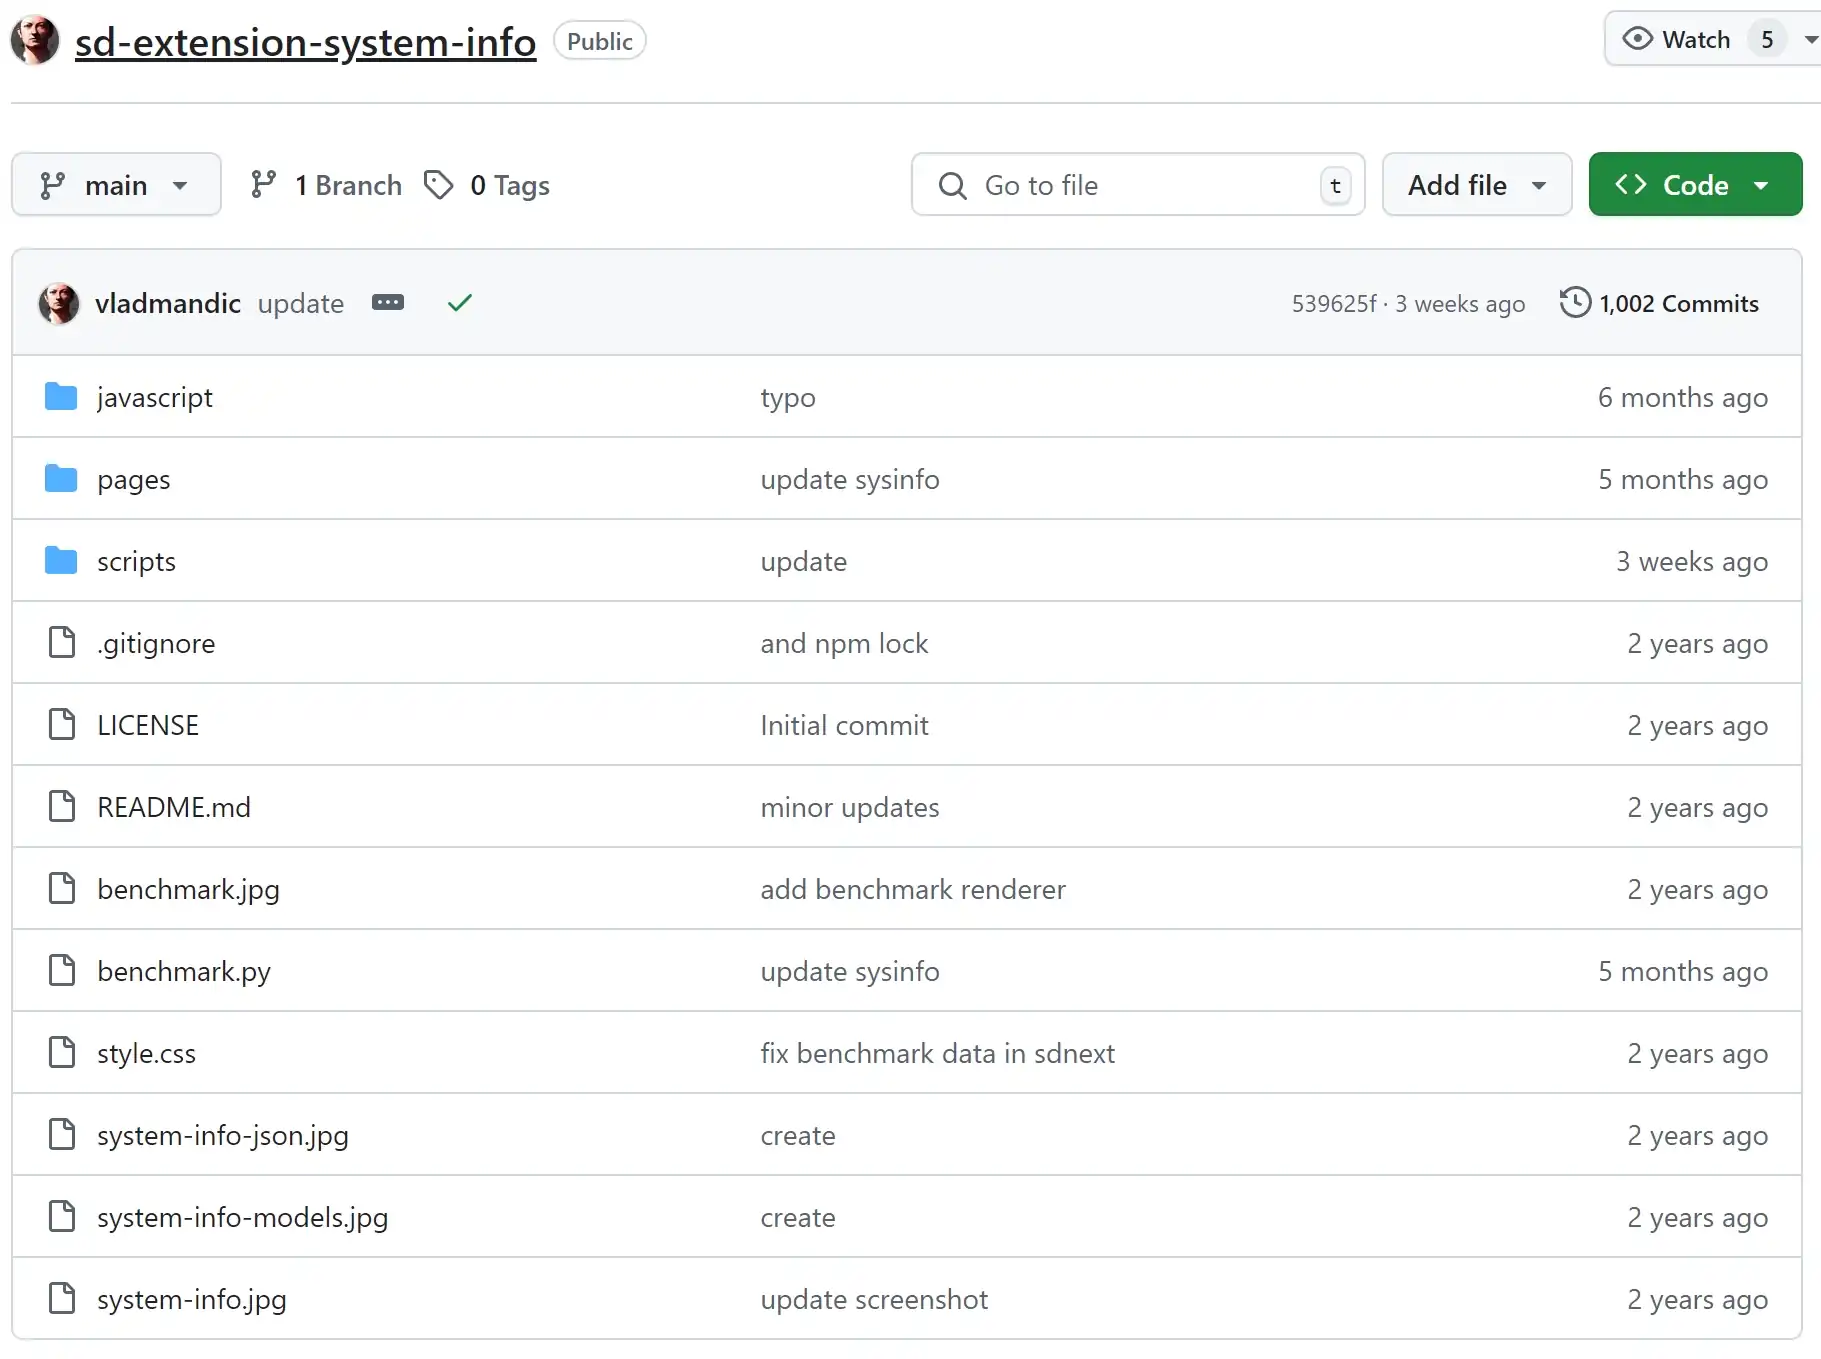This screenshot has height=1359, width=1821.
Task: Open 'create' commit in system-info-json.jpg row
Action: pos(798,1135)
